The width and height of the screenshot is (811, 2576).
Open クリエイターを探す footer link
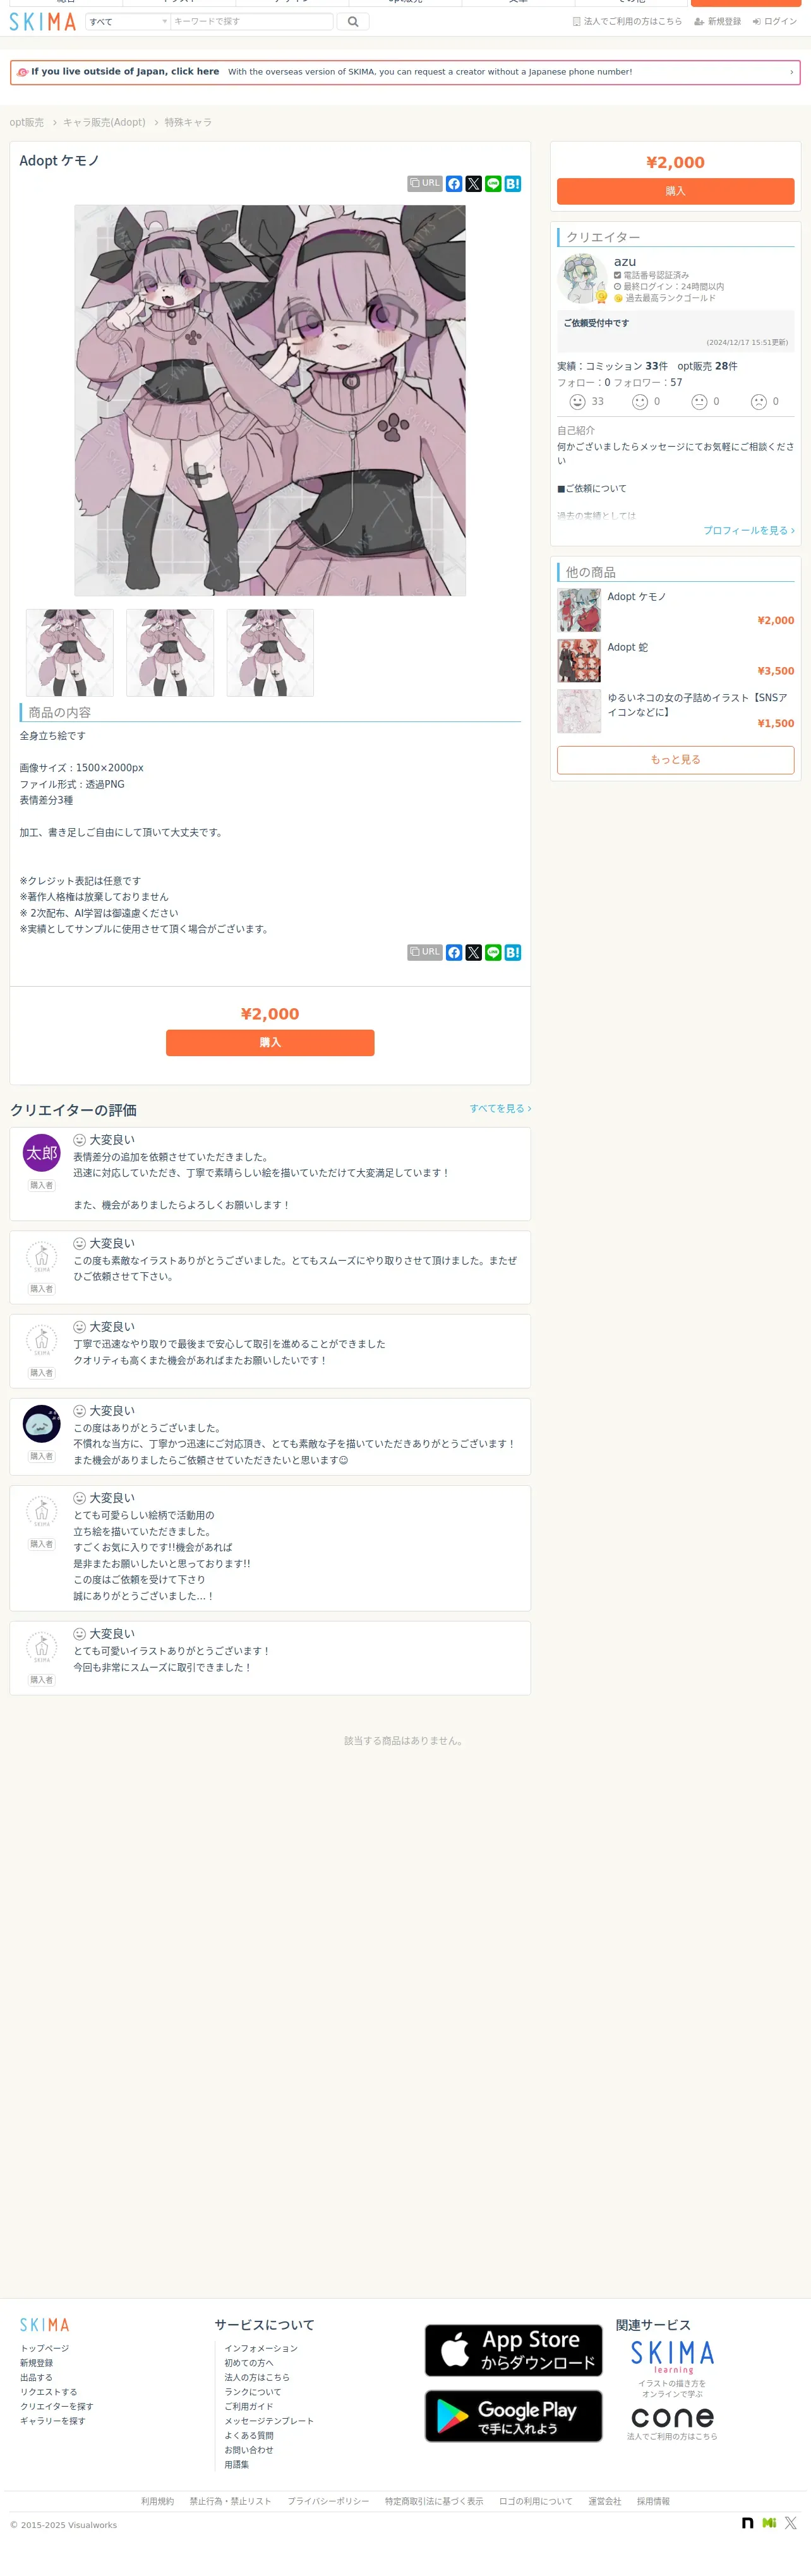point(57,2407)
